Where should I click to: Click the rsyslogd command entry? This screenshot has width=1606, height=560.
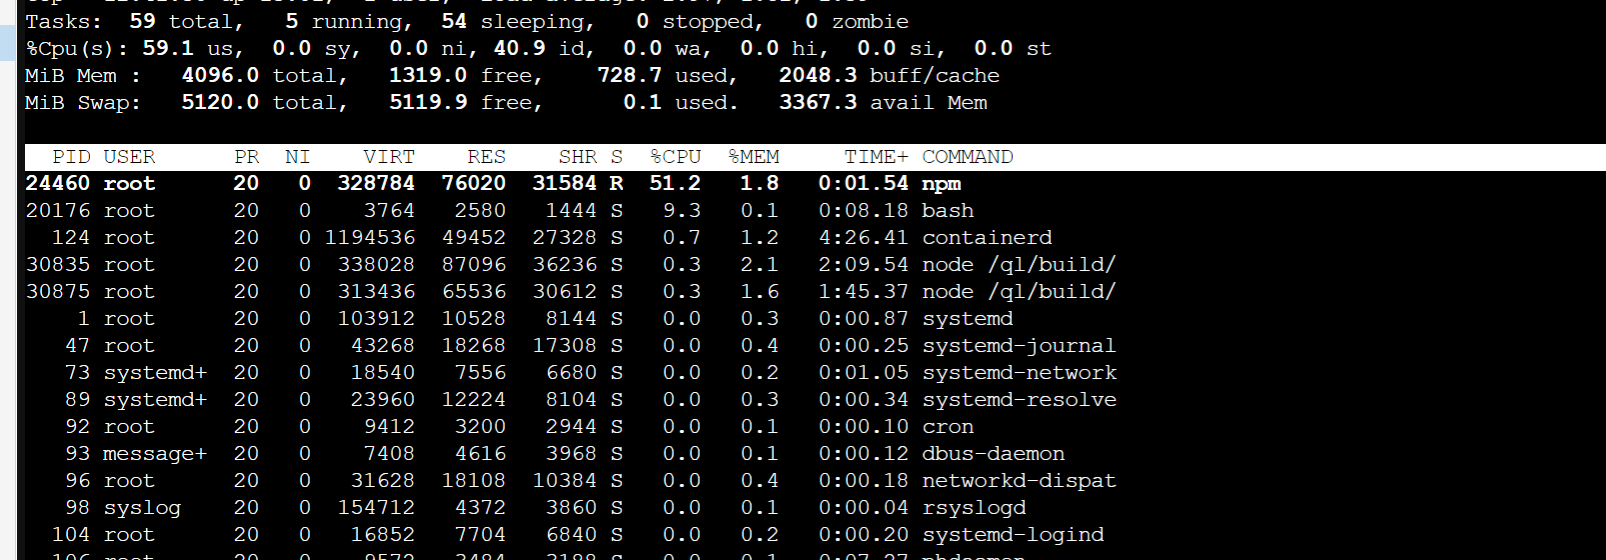coord(973,508)
